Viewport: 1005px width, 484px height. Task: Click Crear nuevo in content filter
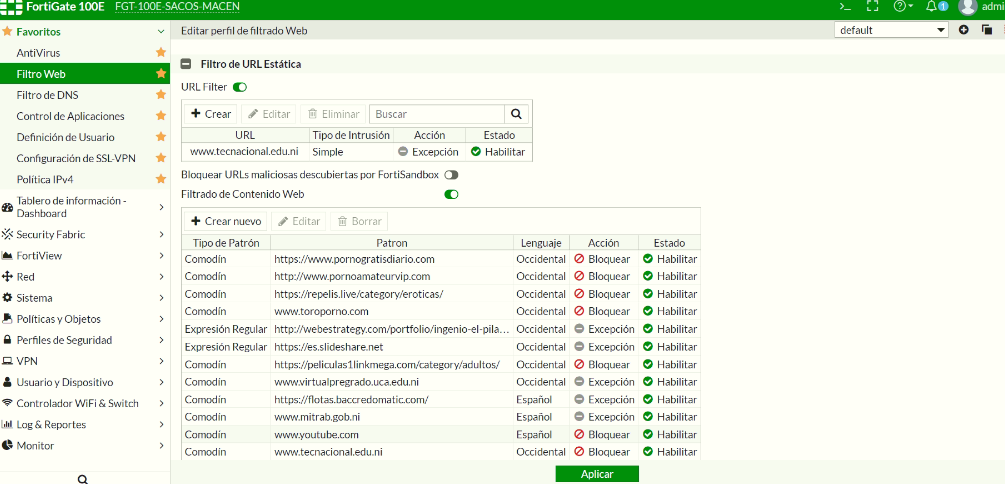[226, 221]
